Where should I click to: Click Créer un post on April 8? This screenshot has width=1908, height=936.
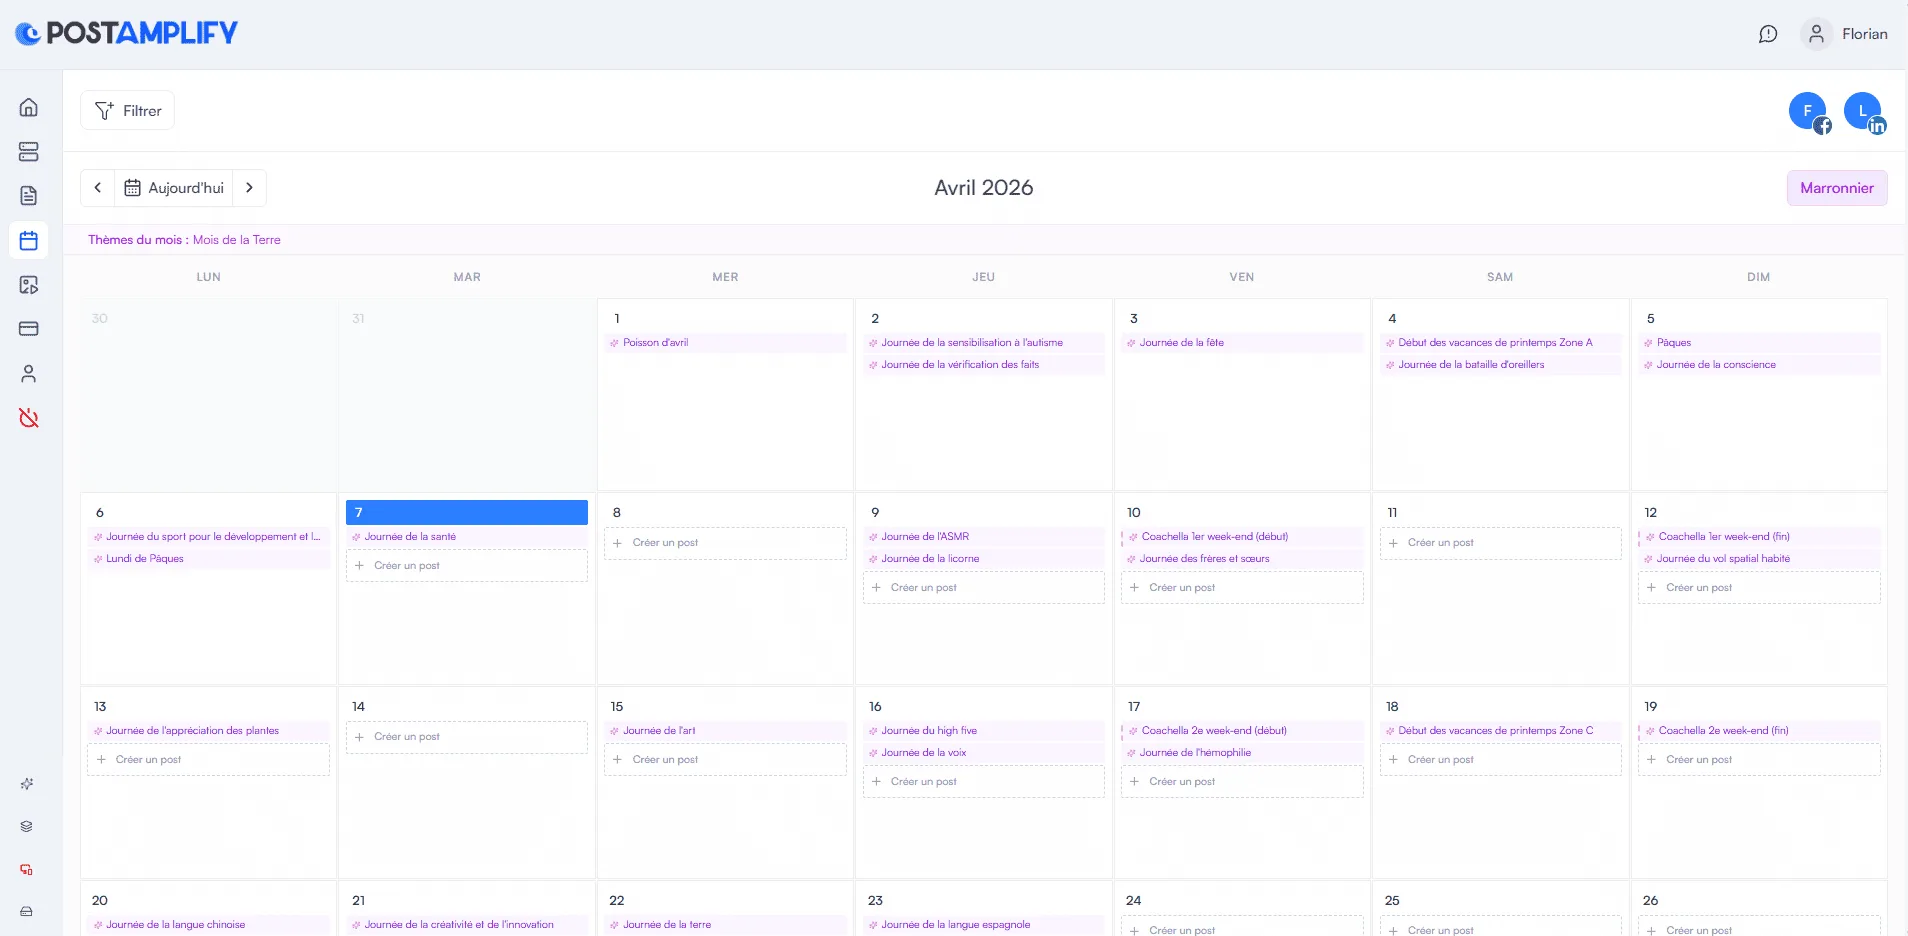point(726,543)
